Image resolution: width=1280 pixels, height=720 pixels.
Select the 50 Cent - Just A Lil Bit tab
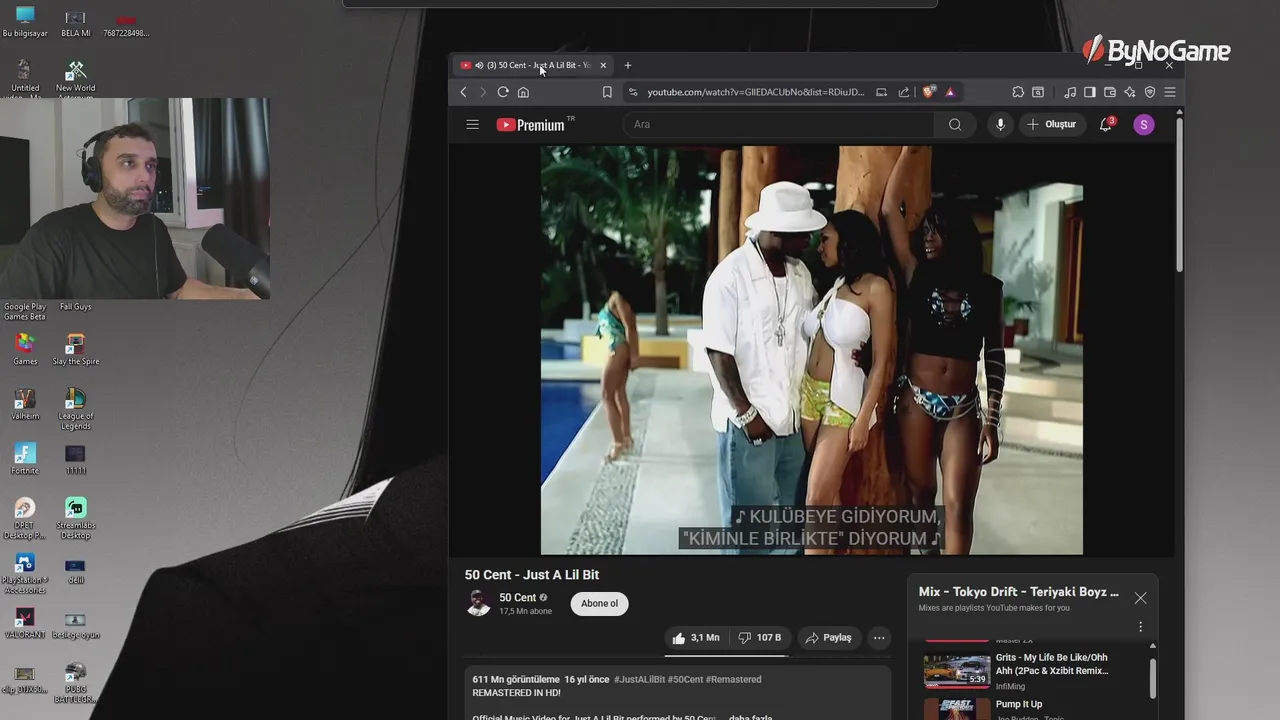pos(534,65)
